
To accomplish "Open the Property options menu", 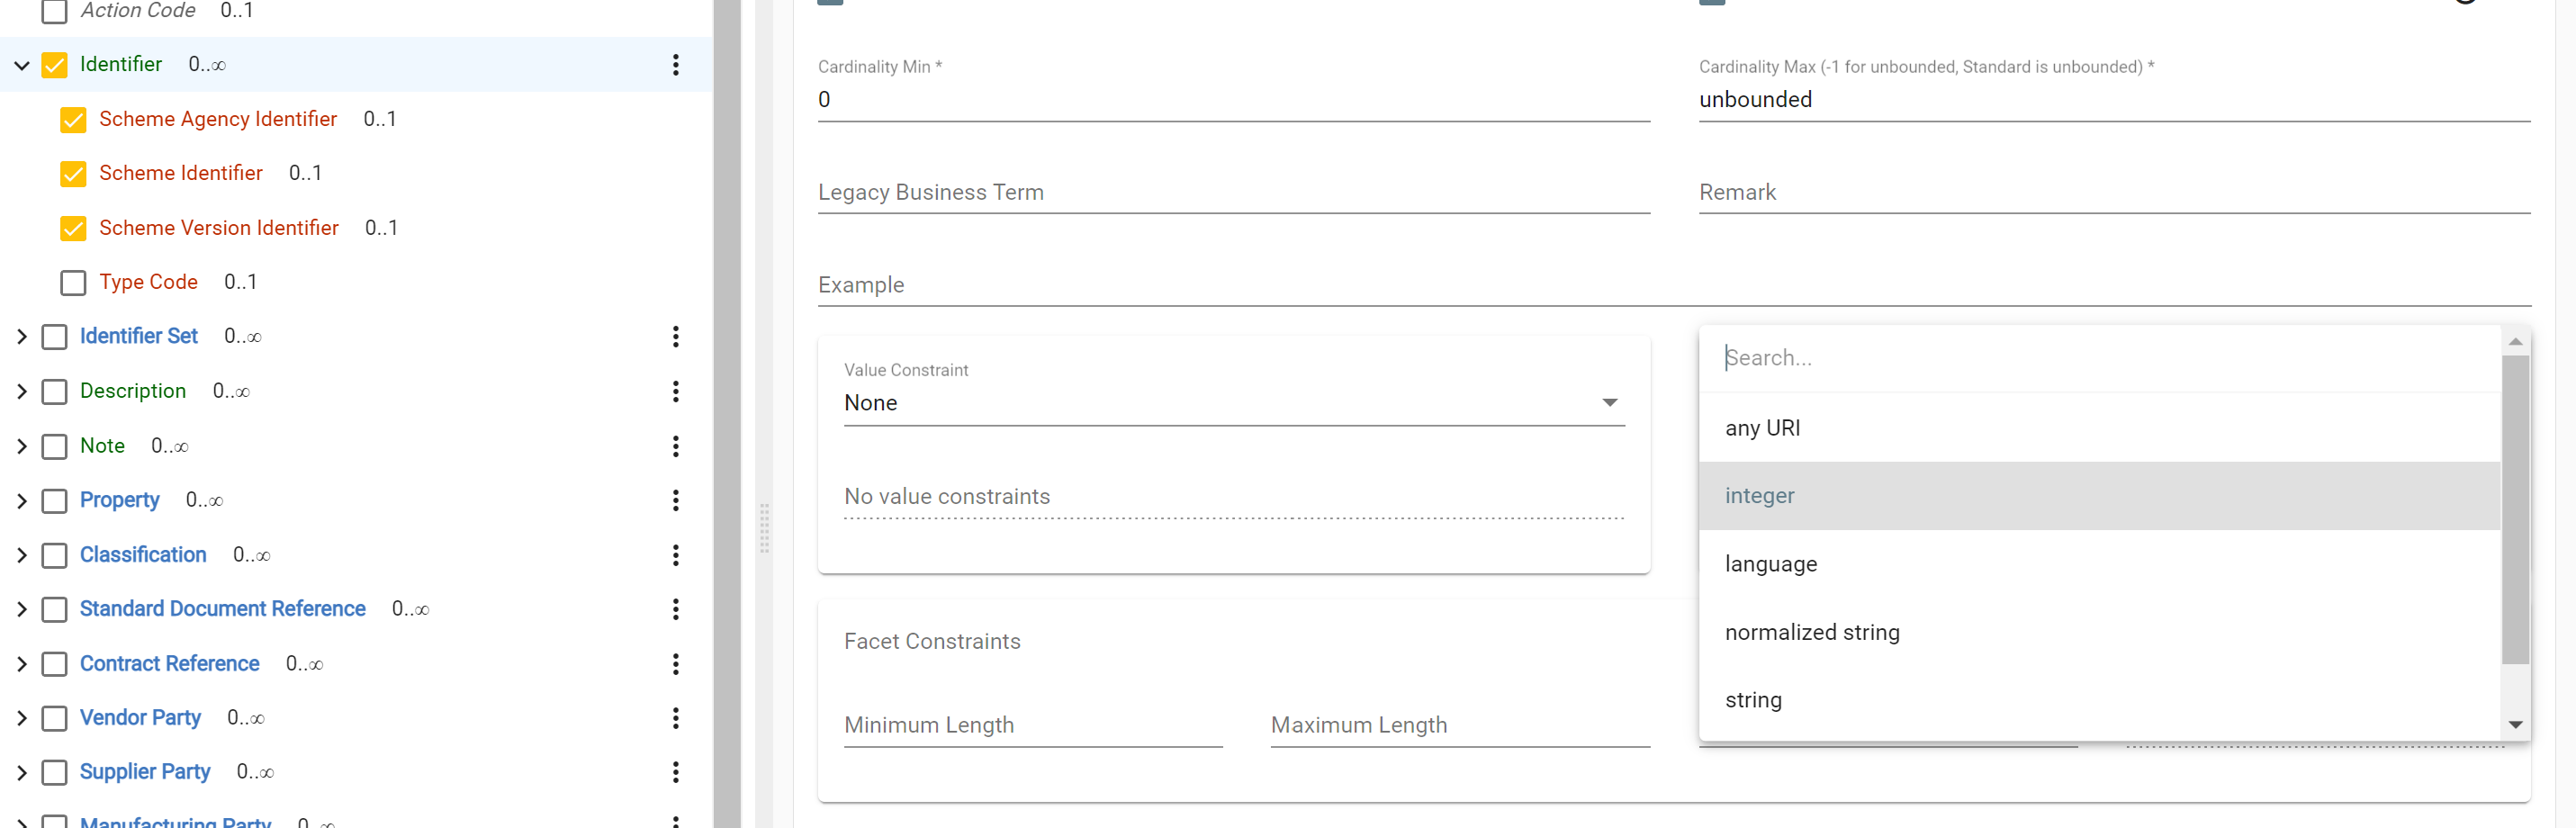I will point(677,501).
